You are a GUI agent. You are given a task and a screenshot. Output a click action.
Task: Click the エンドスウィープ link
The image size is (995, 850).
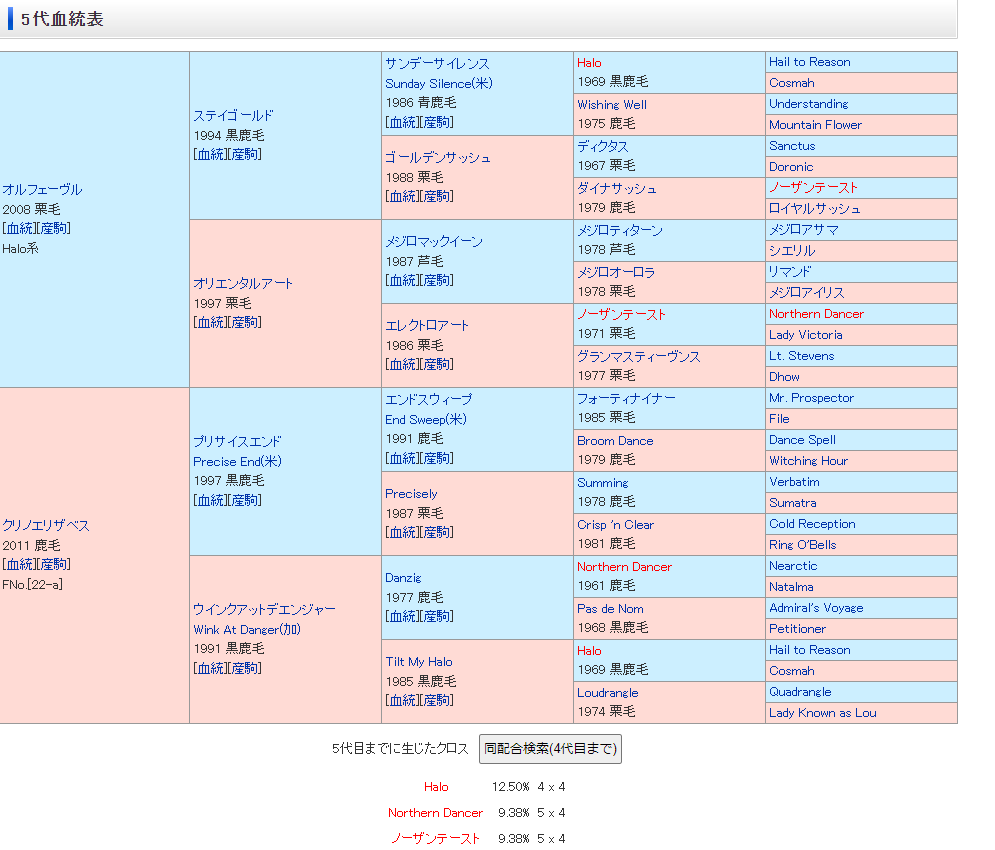[428, 400]
